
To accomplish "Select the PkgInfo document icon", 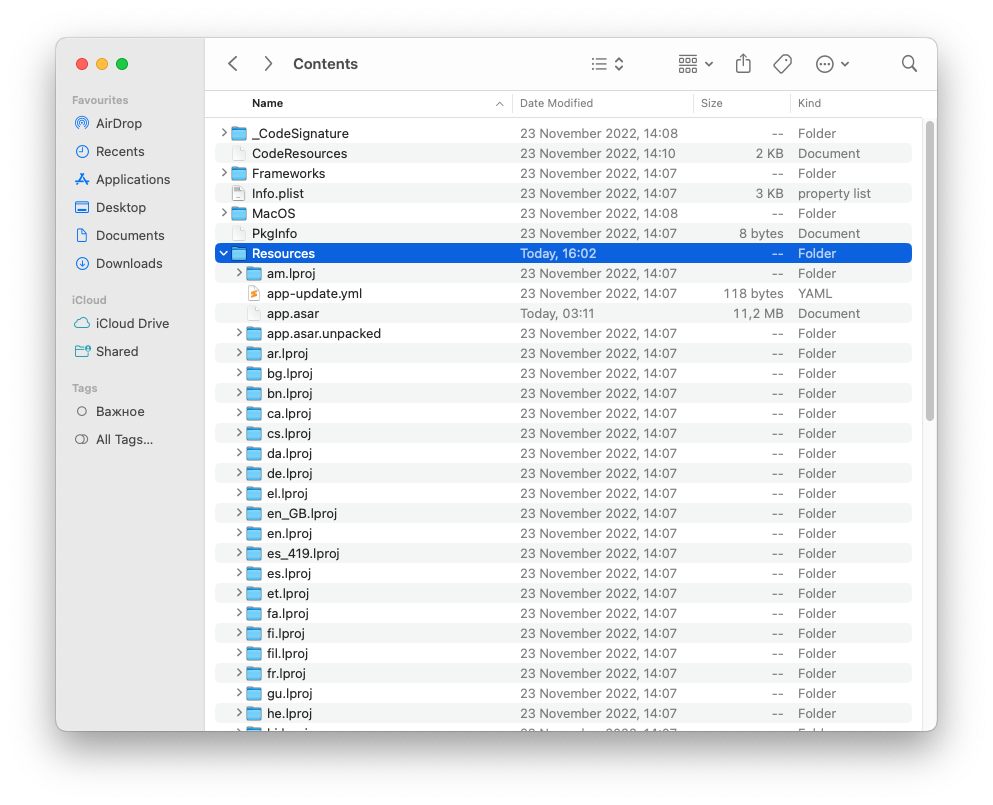I will click(x=239, y=233).
